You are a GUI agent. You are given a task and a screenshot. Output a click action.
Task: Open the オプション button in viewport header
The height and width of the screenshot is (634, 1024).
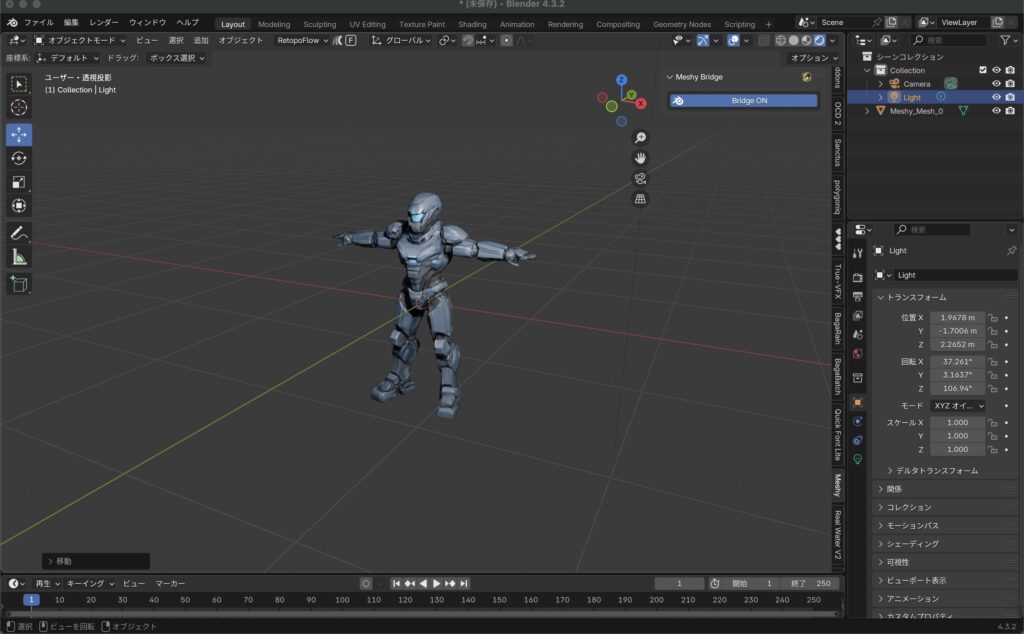point(814,58)
